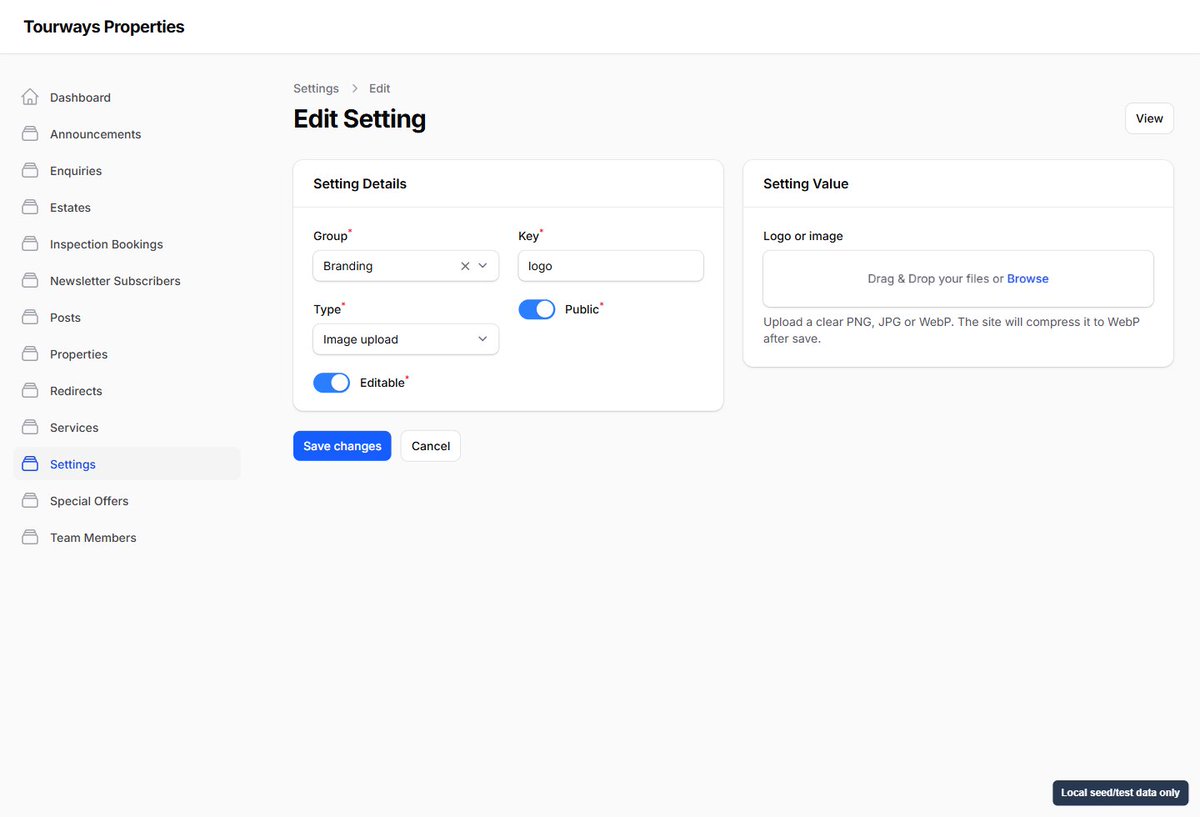Click the upload hint text about WebP
This screenshot has width=1200, height=817.
tap(951, 330)
